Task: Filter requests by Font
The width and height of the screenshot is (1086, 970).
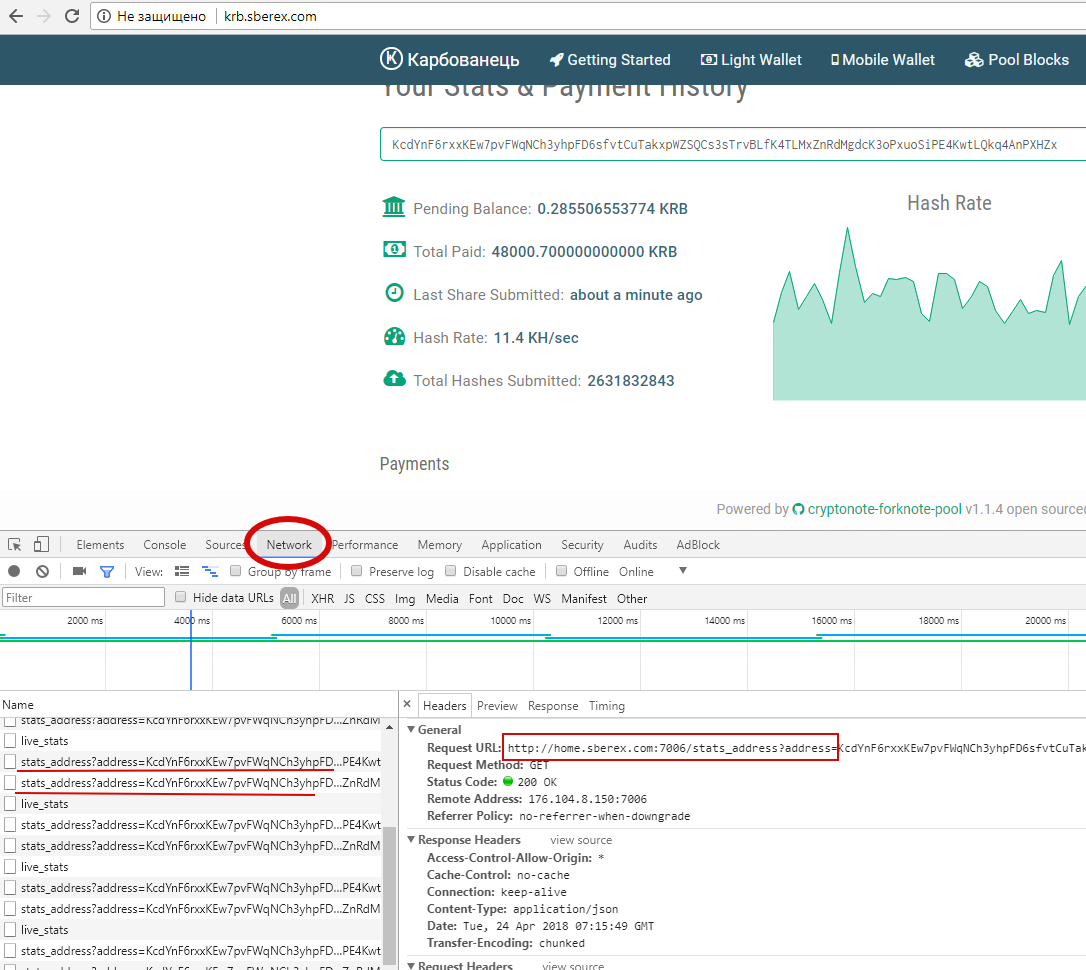Action: point(481,598)
